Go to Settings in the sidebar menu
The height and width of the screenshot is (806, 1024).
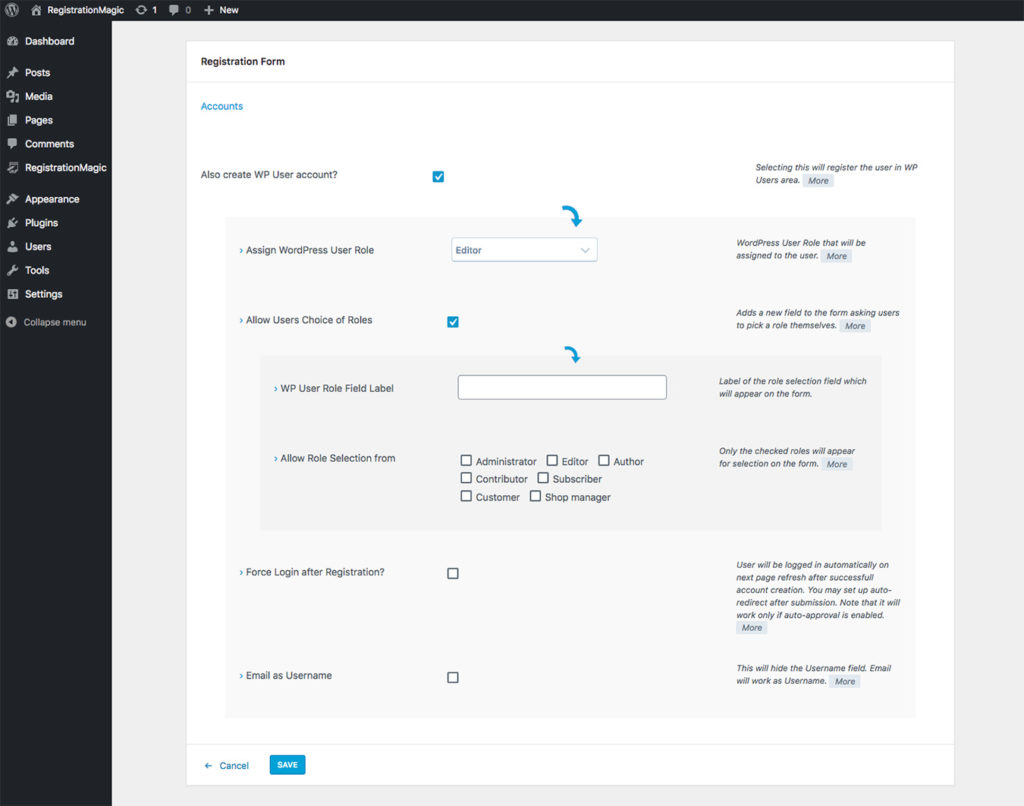[x=43, y=294]
